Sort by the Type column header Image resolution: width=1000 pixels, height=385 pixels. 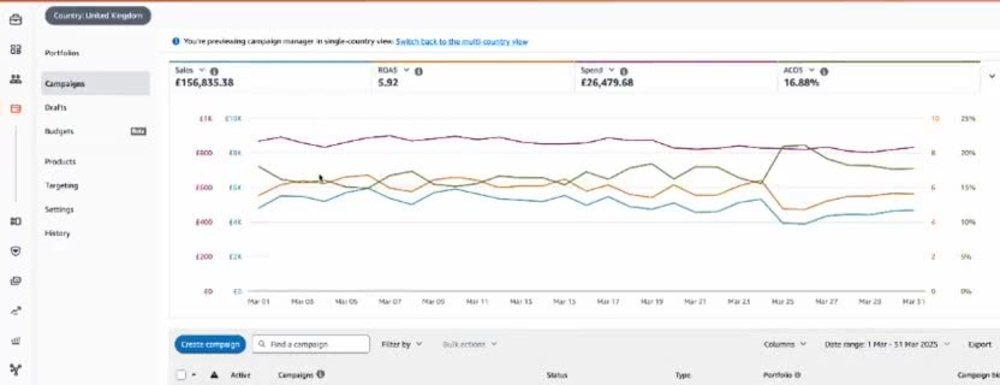point(683,375)
